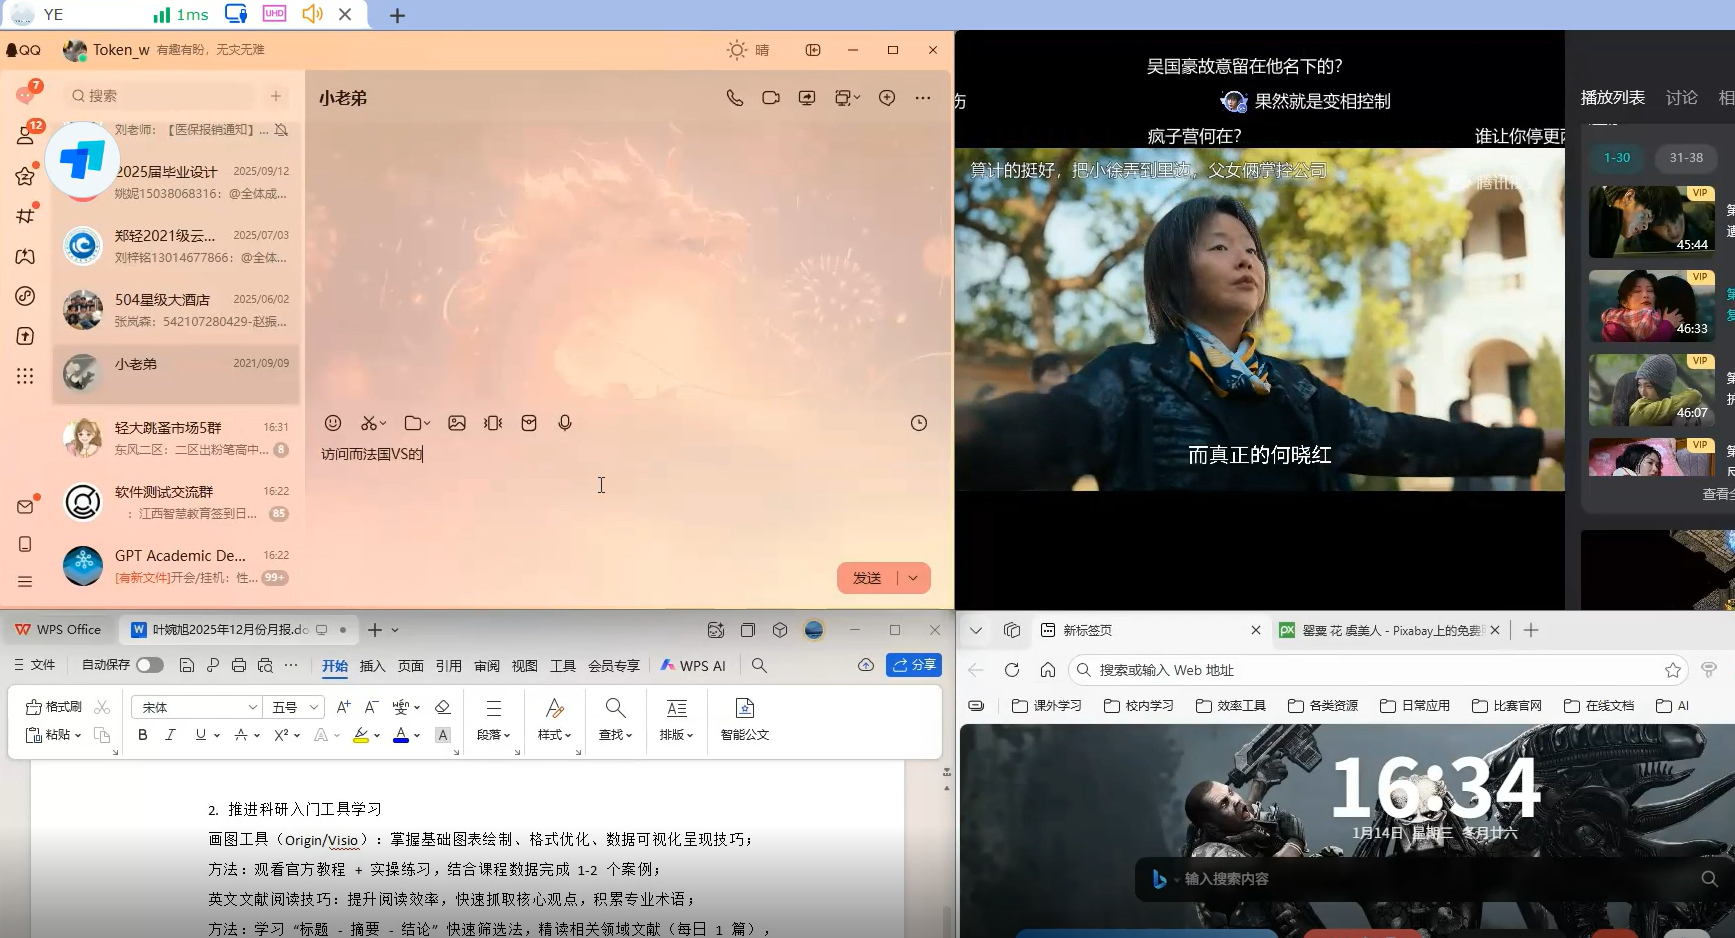Screen dimensions: 1735x938
Task: Open the QQ mail icon in sidebar
Action: coord(25,506)
